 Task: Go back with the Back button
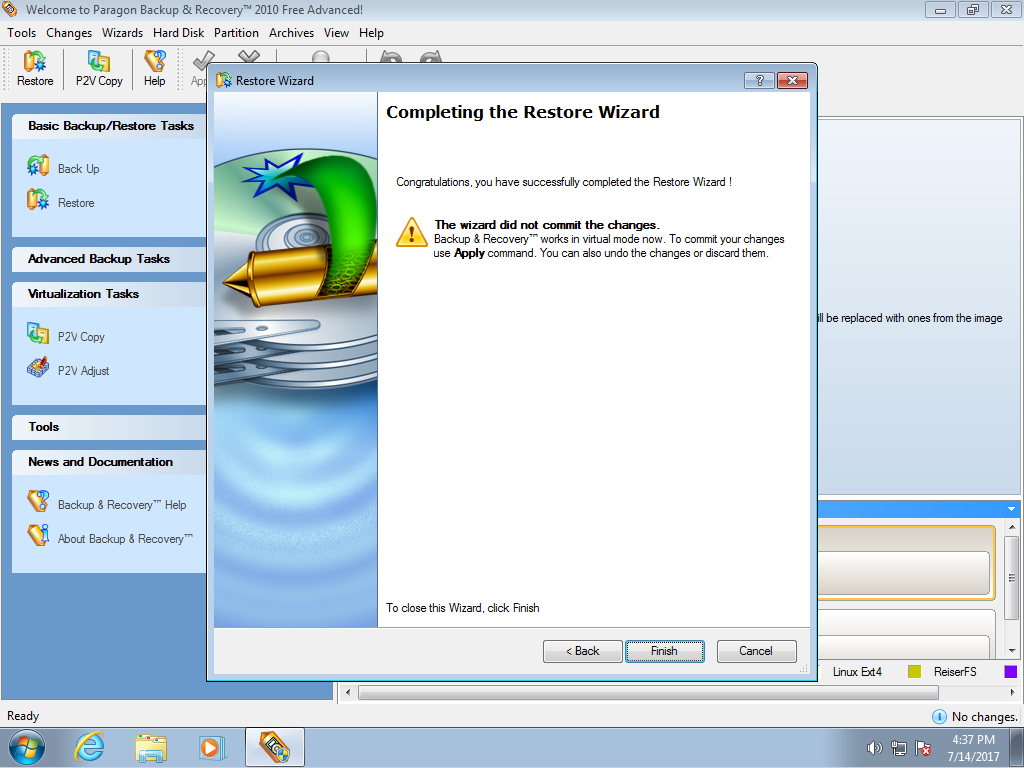point(582,651)
